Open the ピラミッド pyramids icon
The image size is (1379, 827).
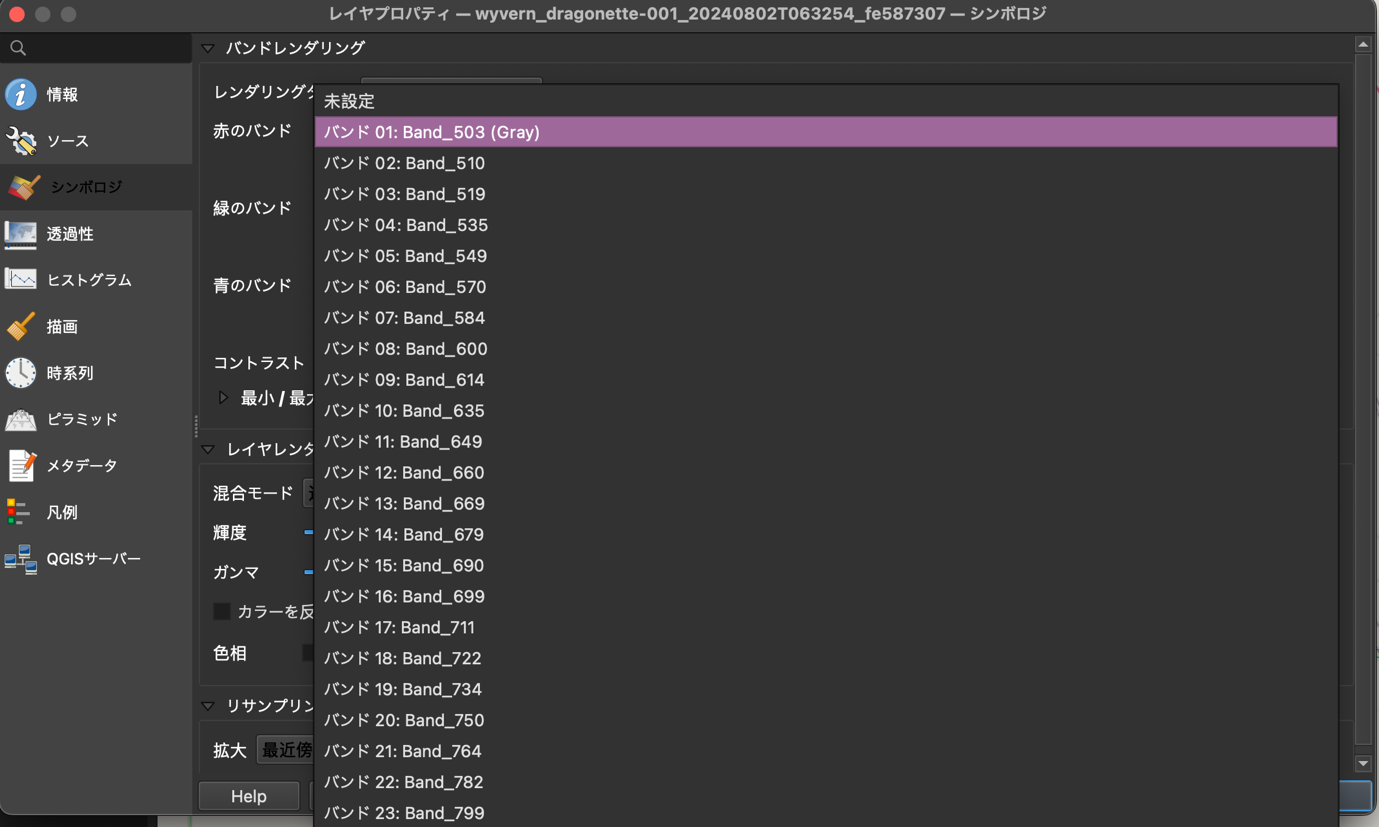point(21,419)
